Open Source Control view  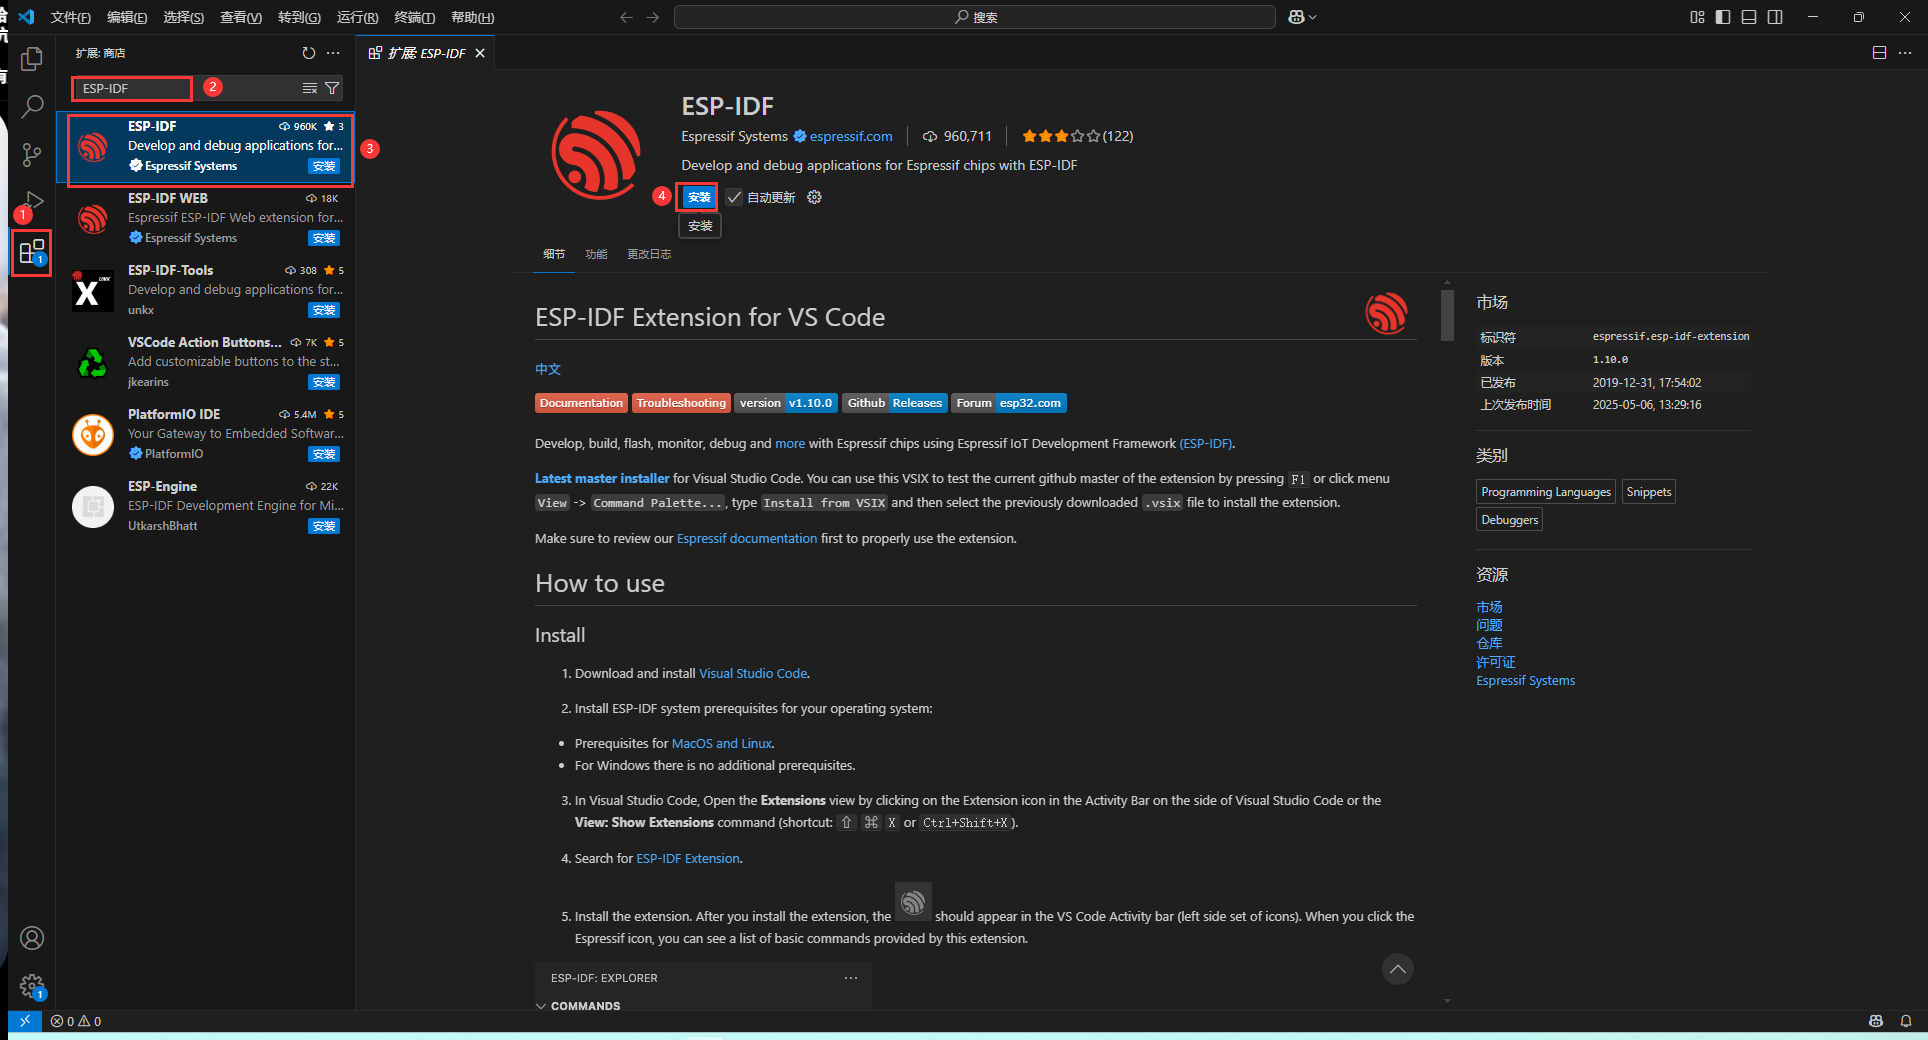[32, 155]
